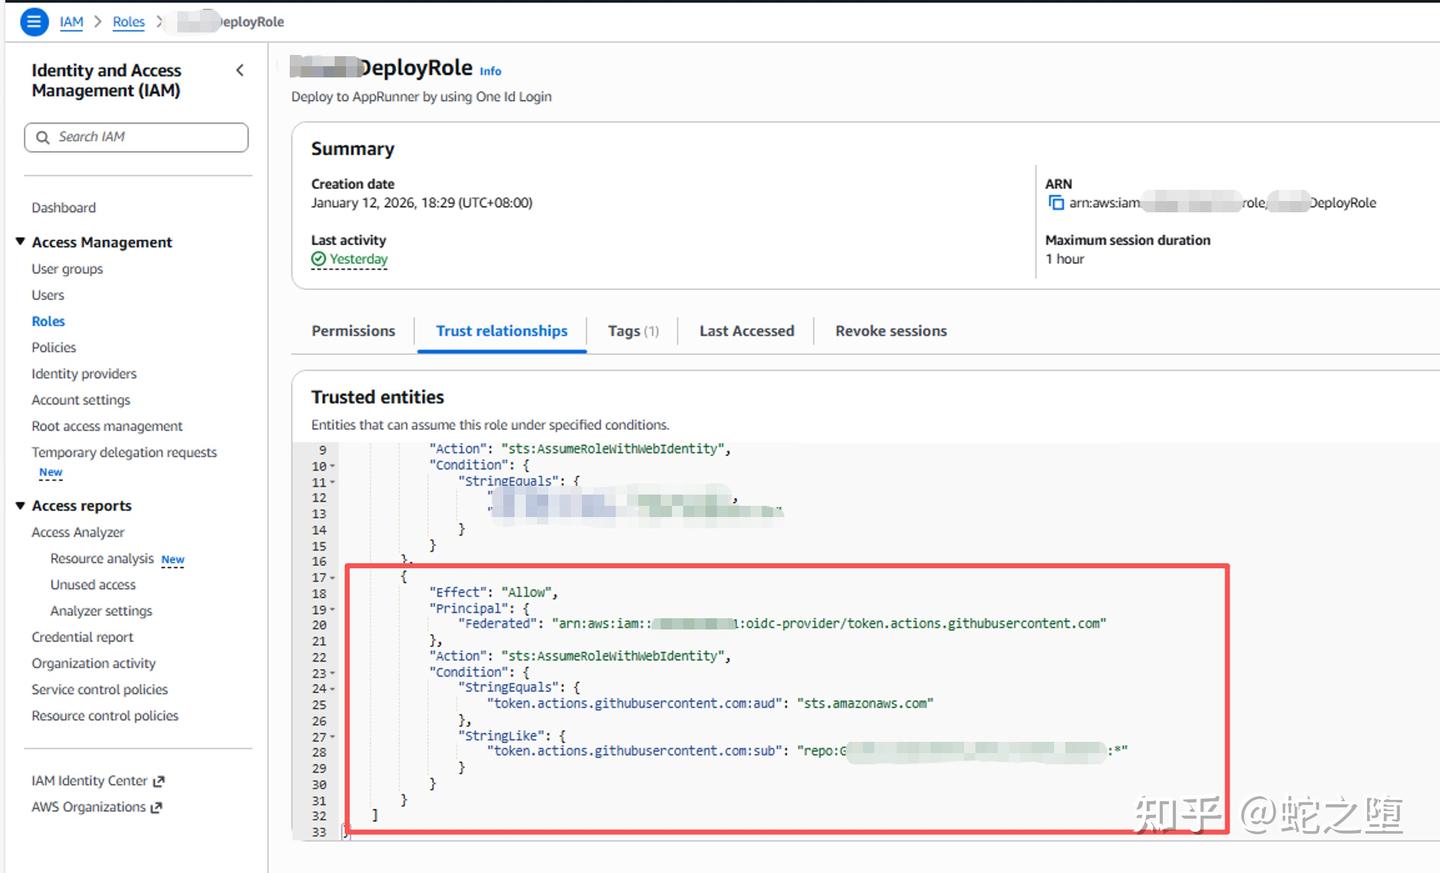Select the Revoke sessions tab
The height and width of the screenshot is (873, 1440).
(890, 331)
